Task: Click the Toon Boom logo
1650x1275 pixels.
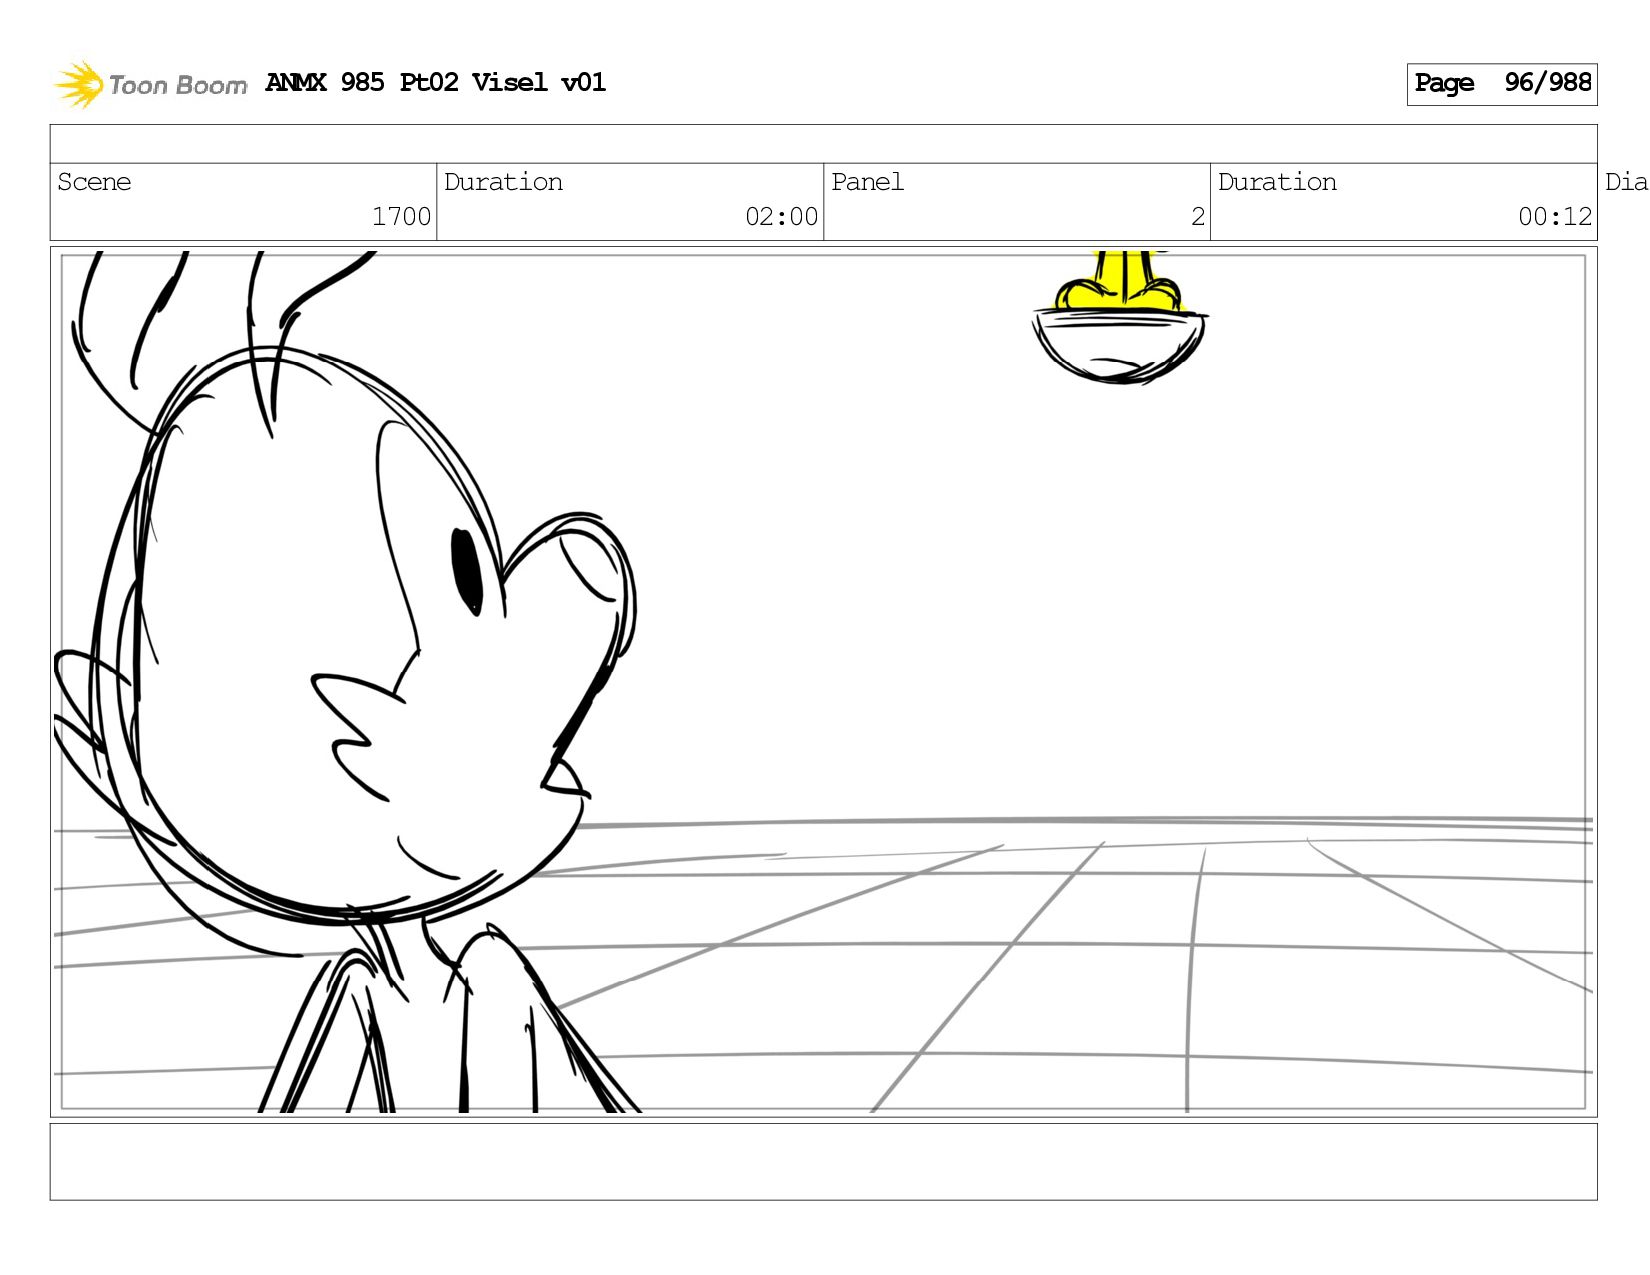Action: coord(150,84)
